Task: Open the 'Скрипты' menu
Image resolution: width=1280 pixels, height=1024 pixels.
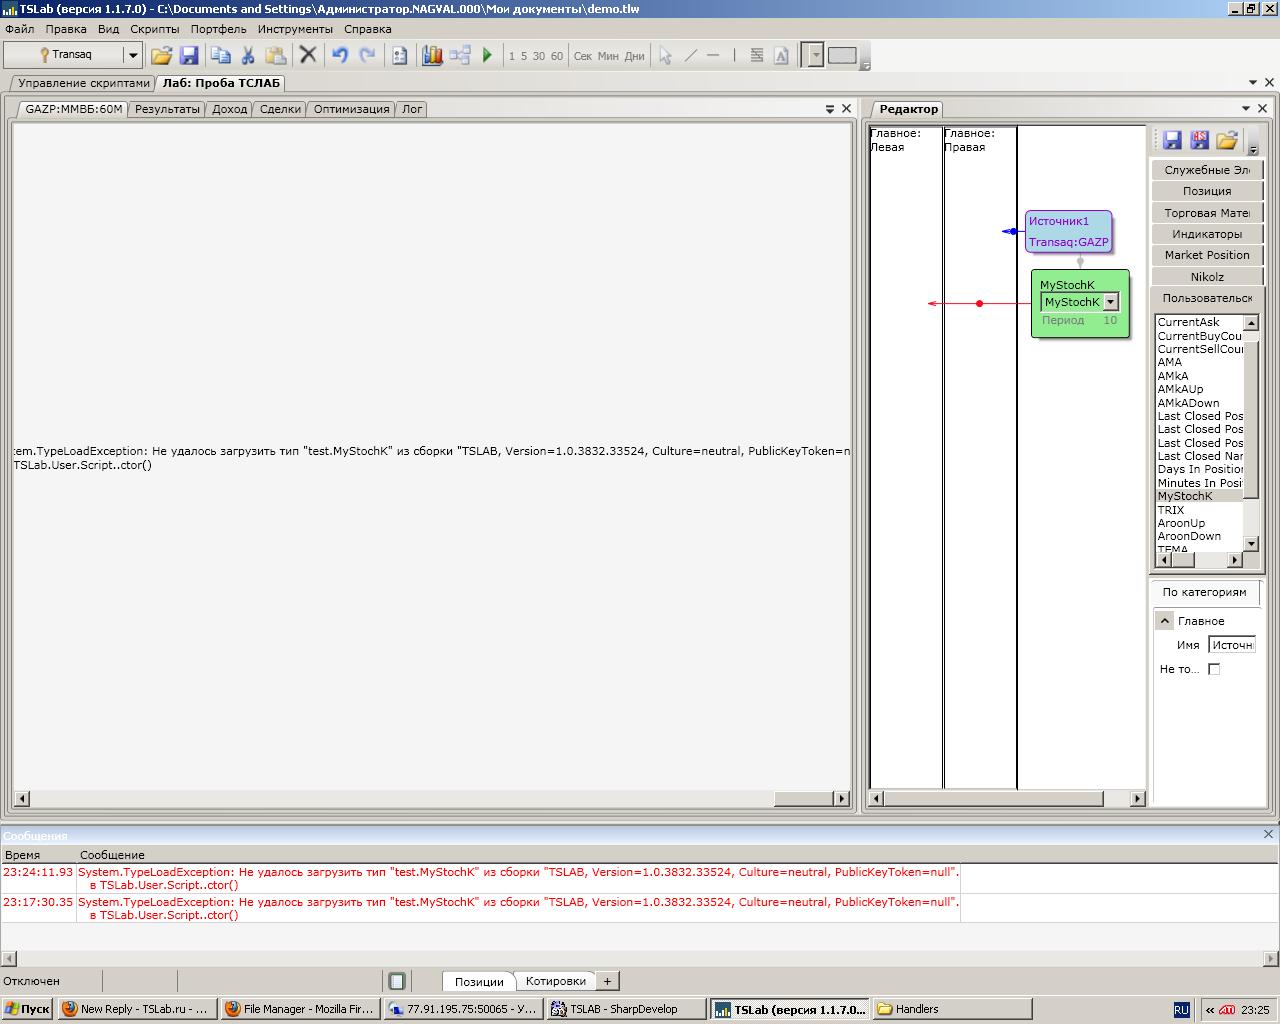Action: click(154, 29)
